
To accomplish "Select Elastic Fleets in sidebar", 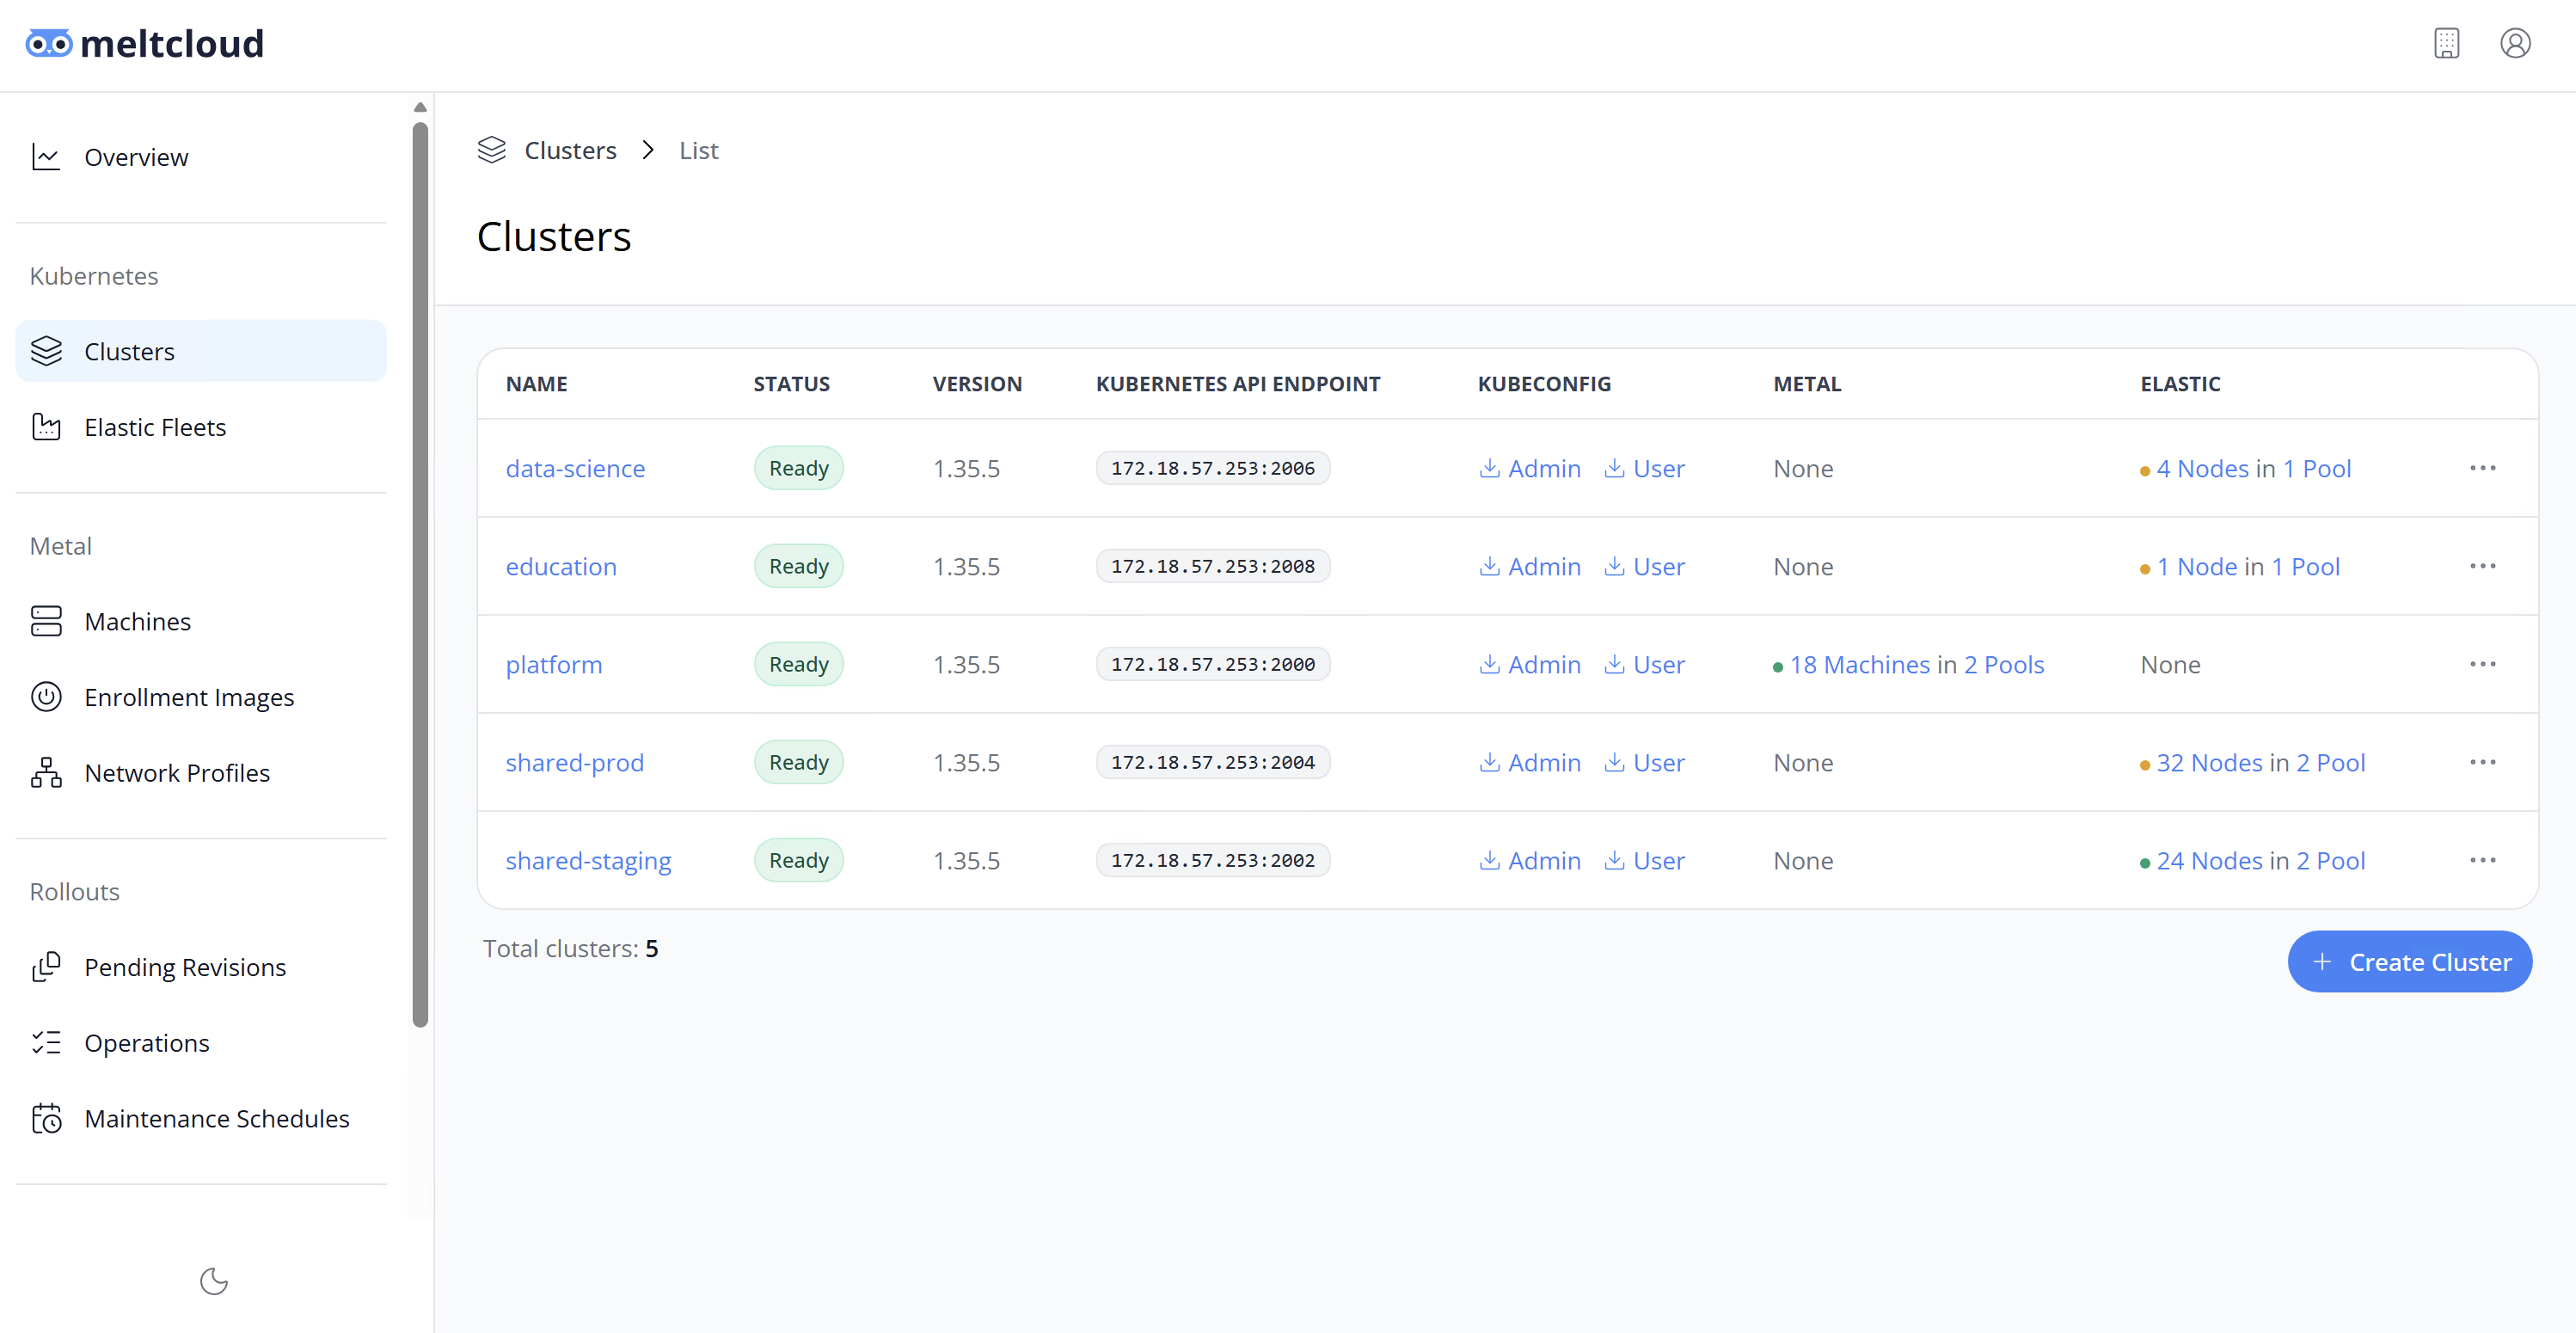I will (201, 427).
